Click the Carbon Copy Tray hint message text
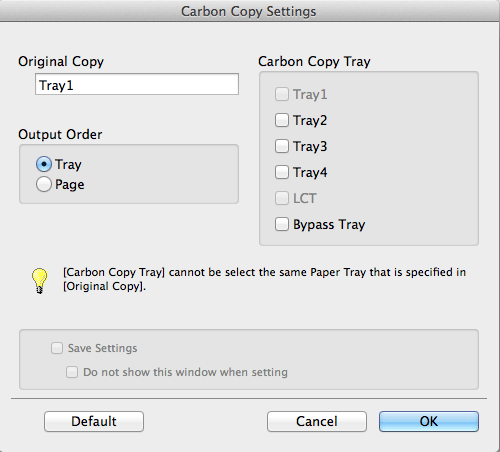This screenshot has width=500, height=452. [264, 279]
